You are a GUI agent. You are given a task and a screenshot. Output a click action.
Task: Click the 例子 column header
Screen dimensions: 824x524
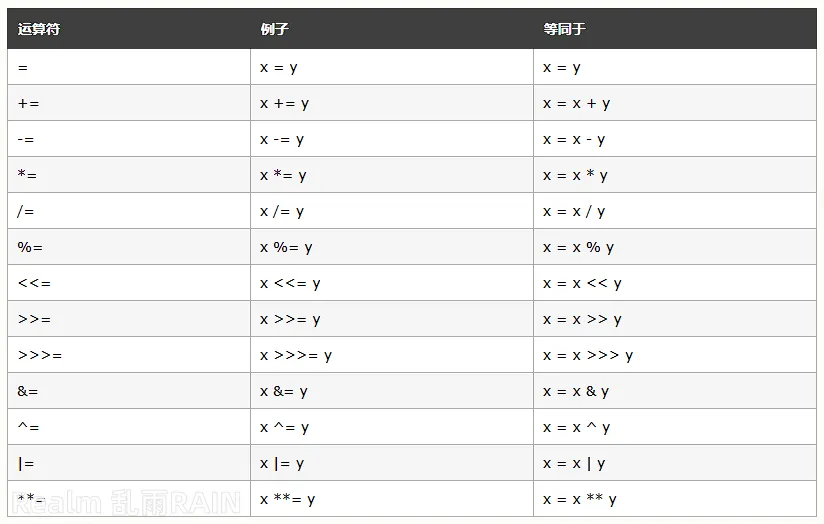coord(274,29)
